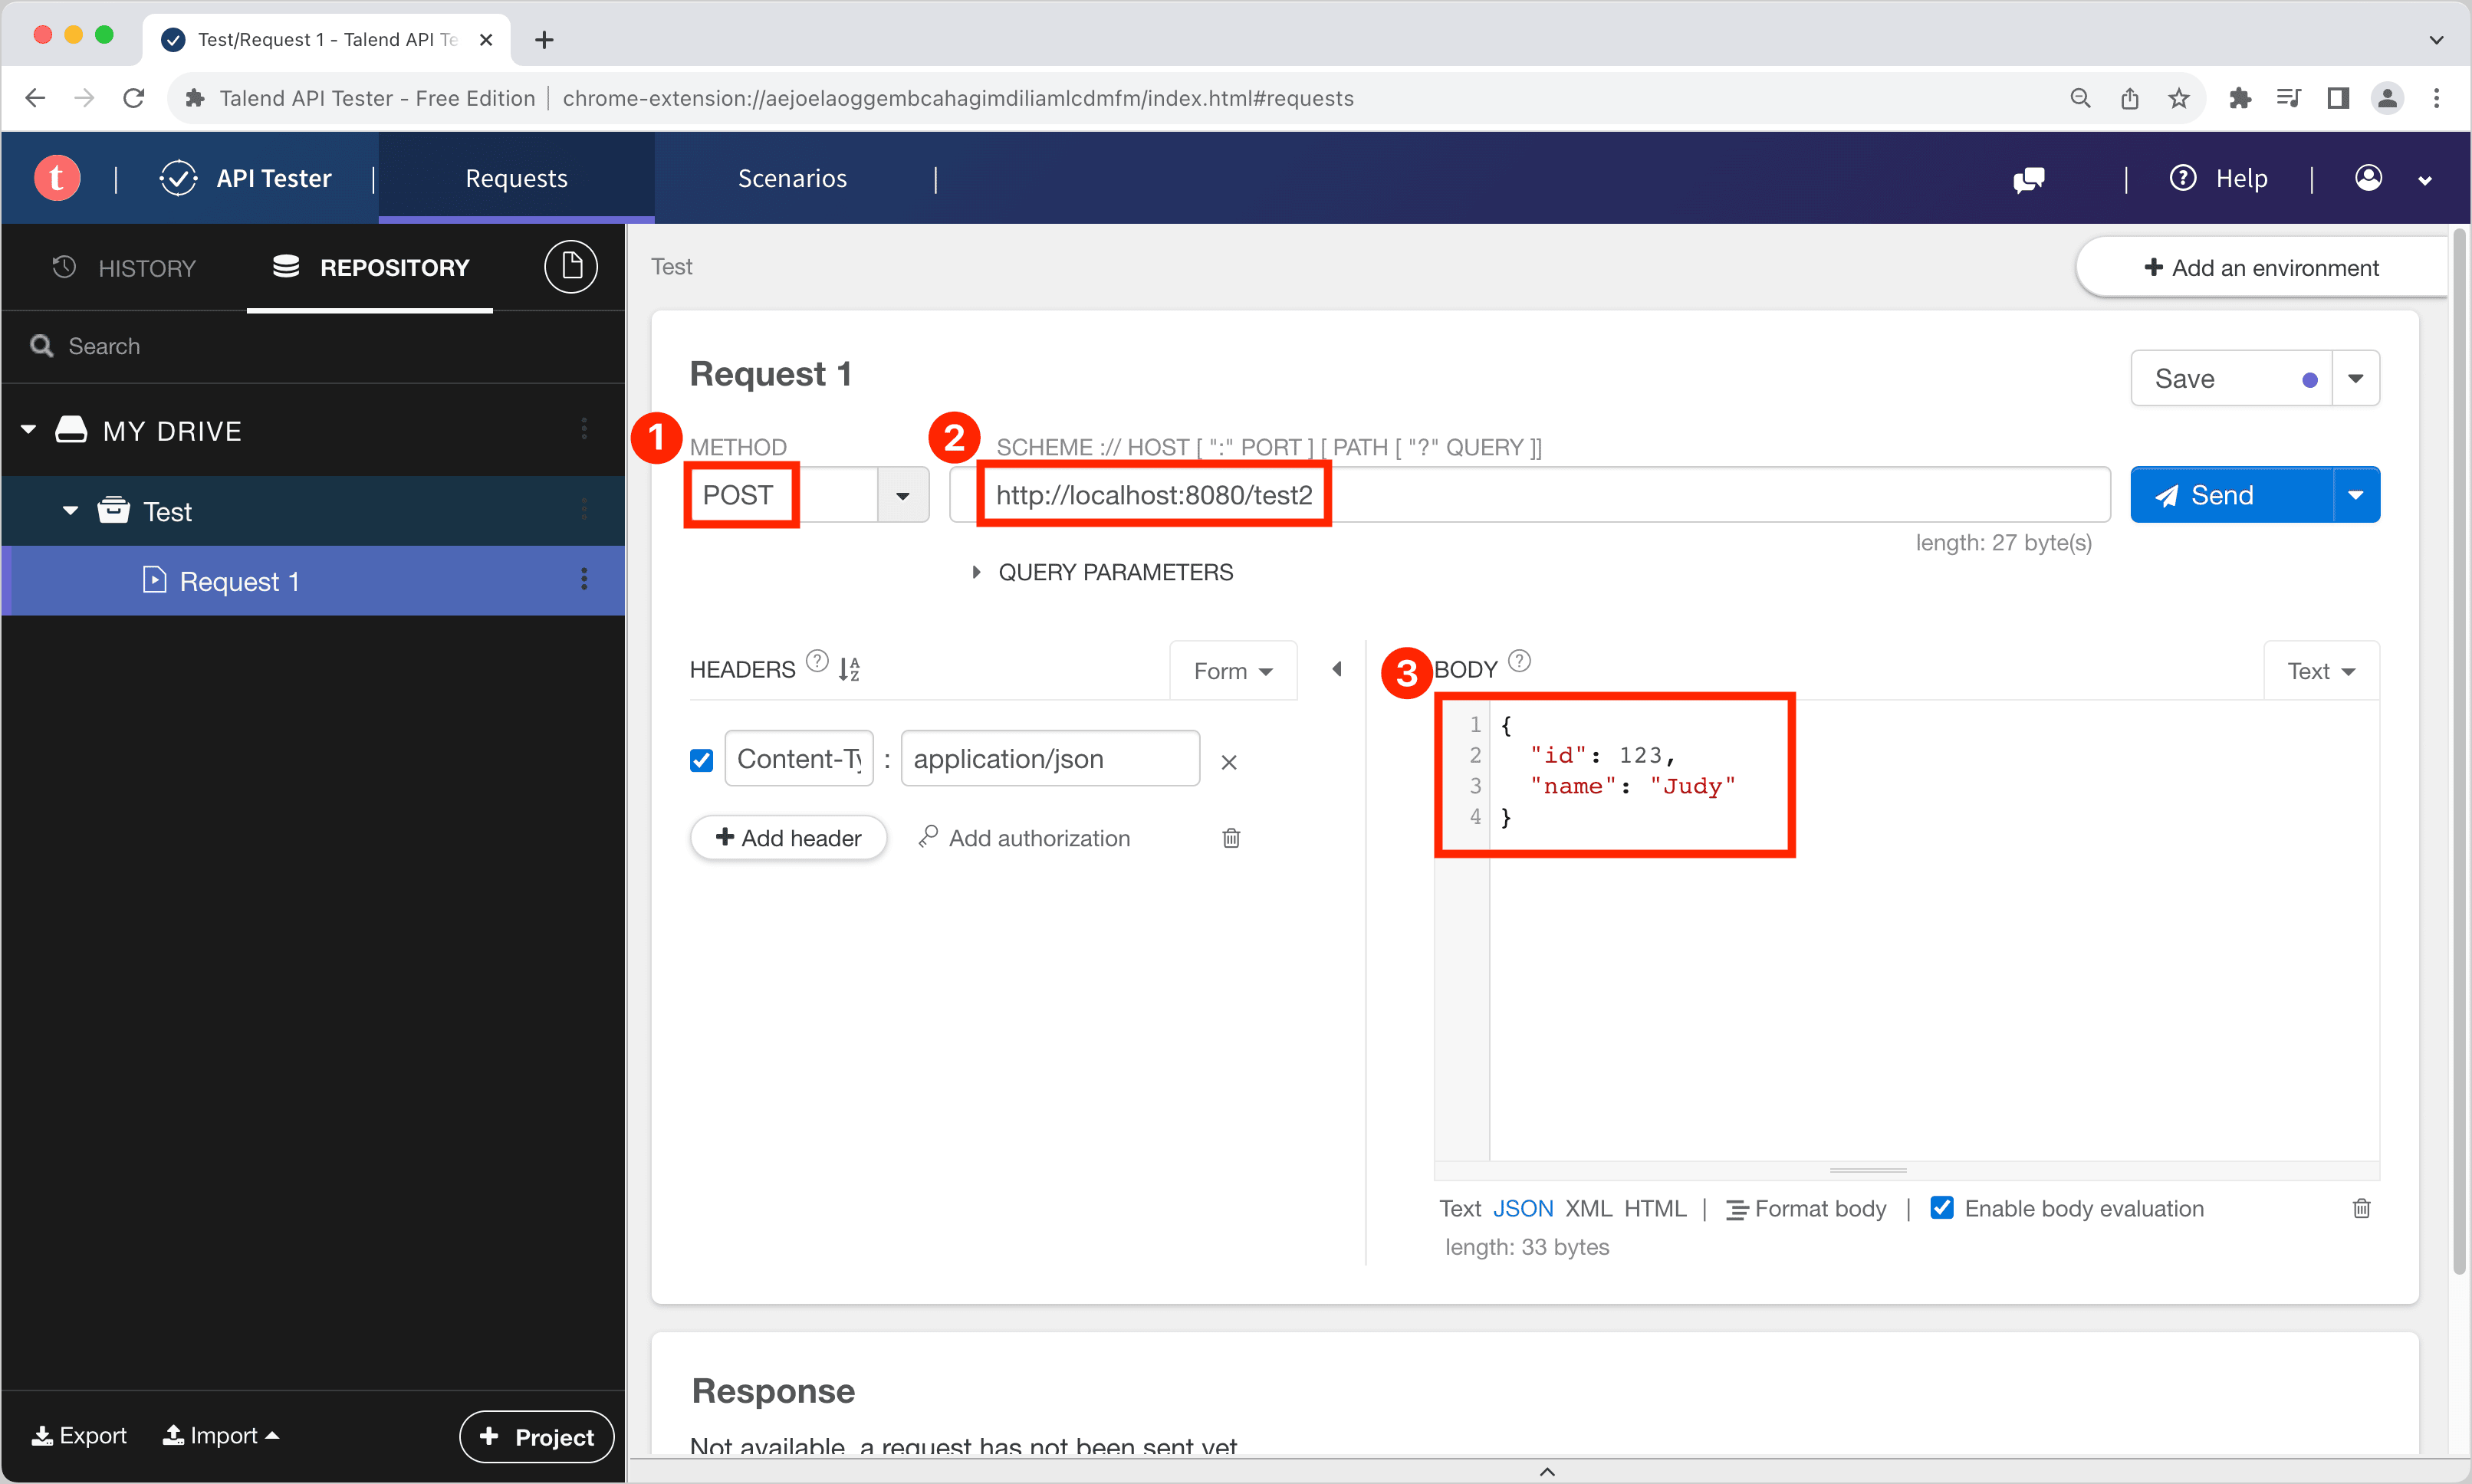Screen dimensions: 2472x1484
Task: Click Add an environment button
Action: [x=2261, y=267]
